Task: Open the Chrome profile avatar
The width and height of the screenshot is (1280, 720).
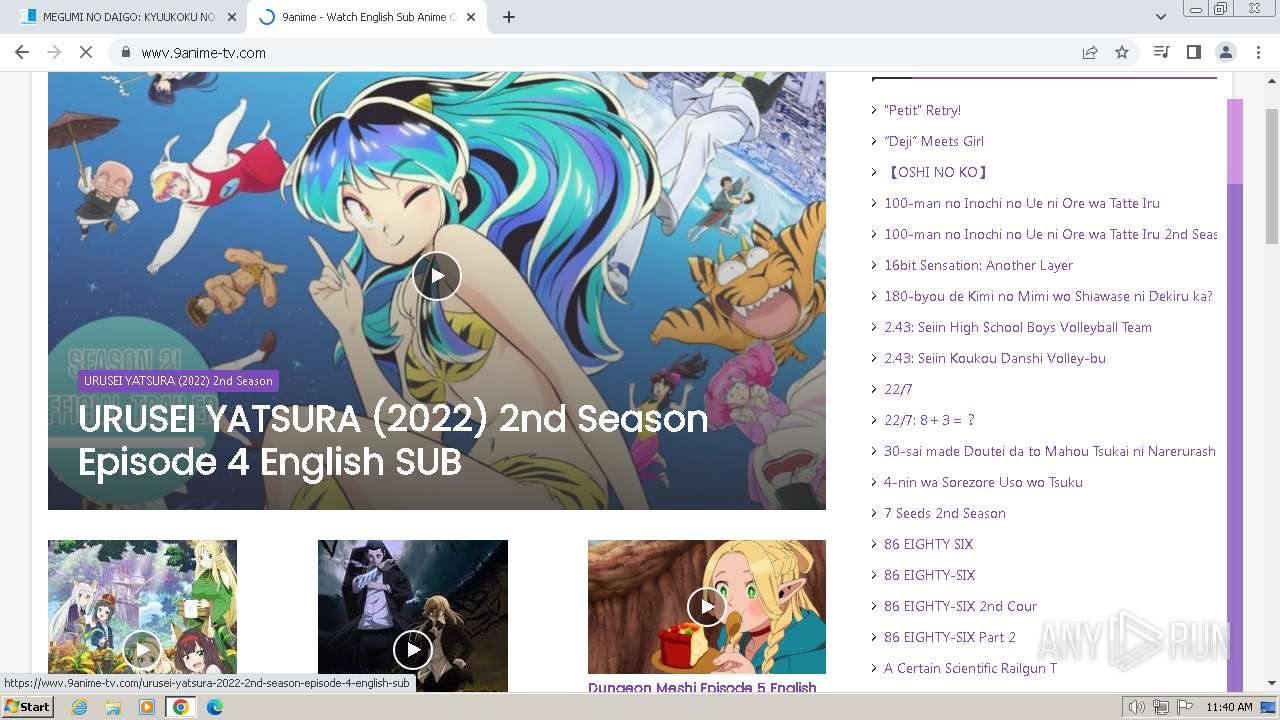Action: pos(1225,52)
